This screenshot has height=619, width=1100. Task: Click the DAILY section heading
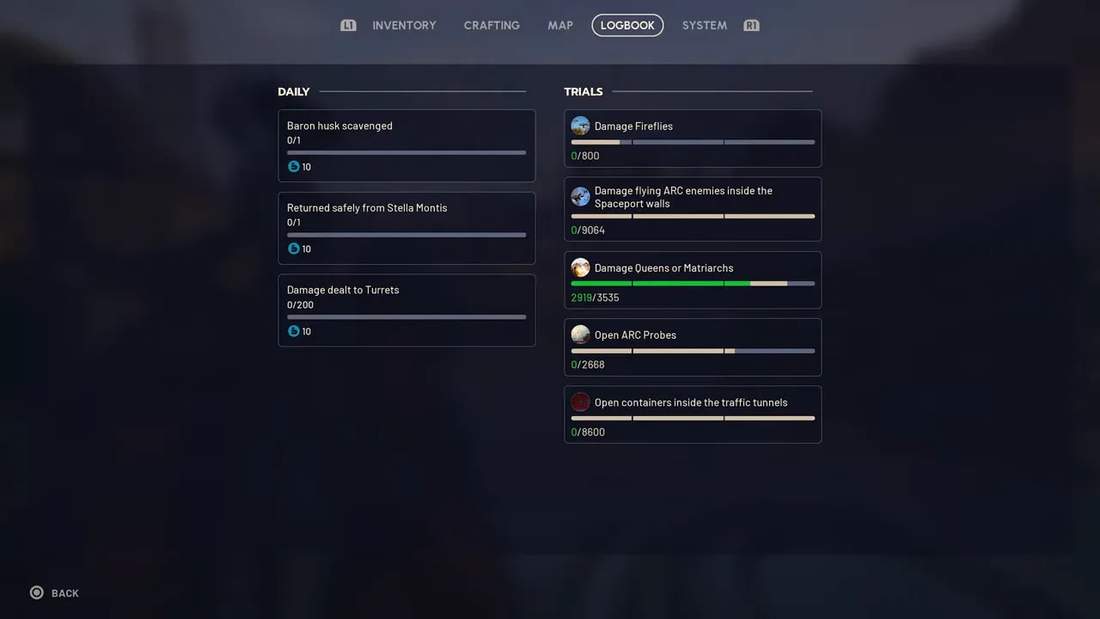pos(293,91)
